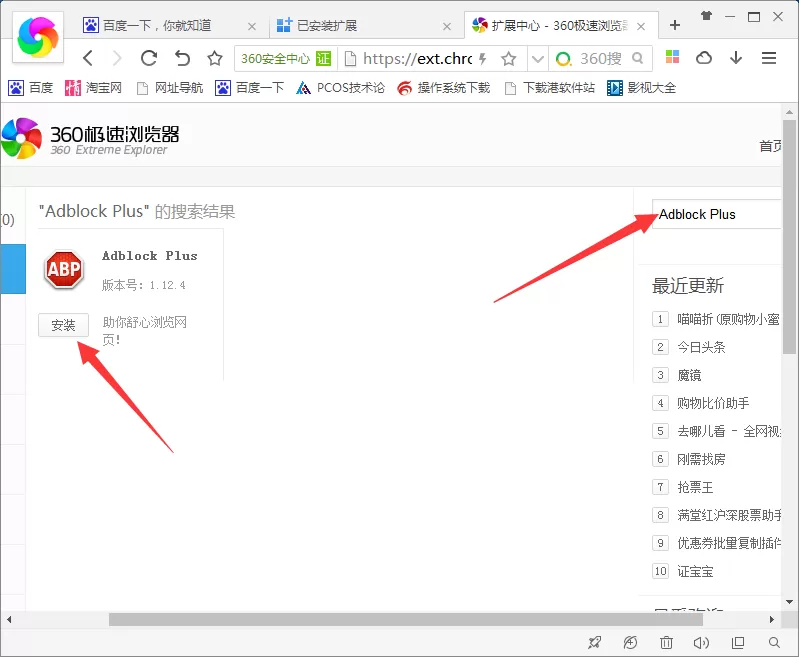Open the 下载港软件站 bookmark
Screen dimensions: 799x657
(549, 88)
